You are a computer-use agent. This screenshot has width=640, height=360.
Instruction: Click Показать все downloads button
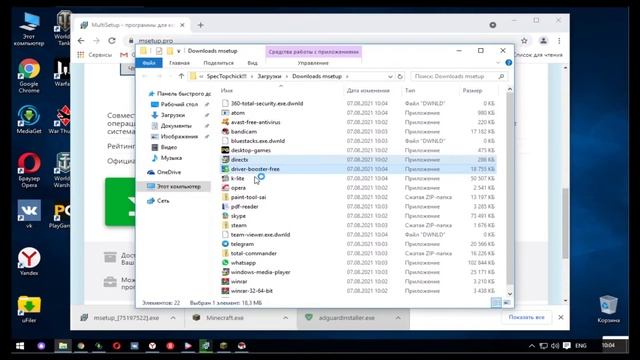pos(526,317)
